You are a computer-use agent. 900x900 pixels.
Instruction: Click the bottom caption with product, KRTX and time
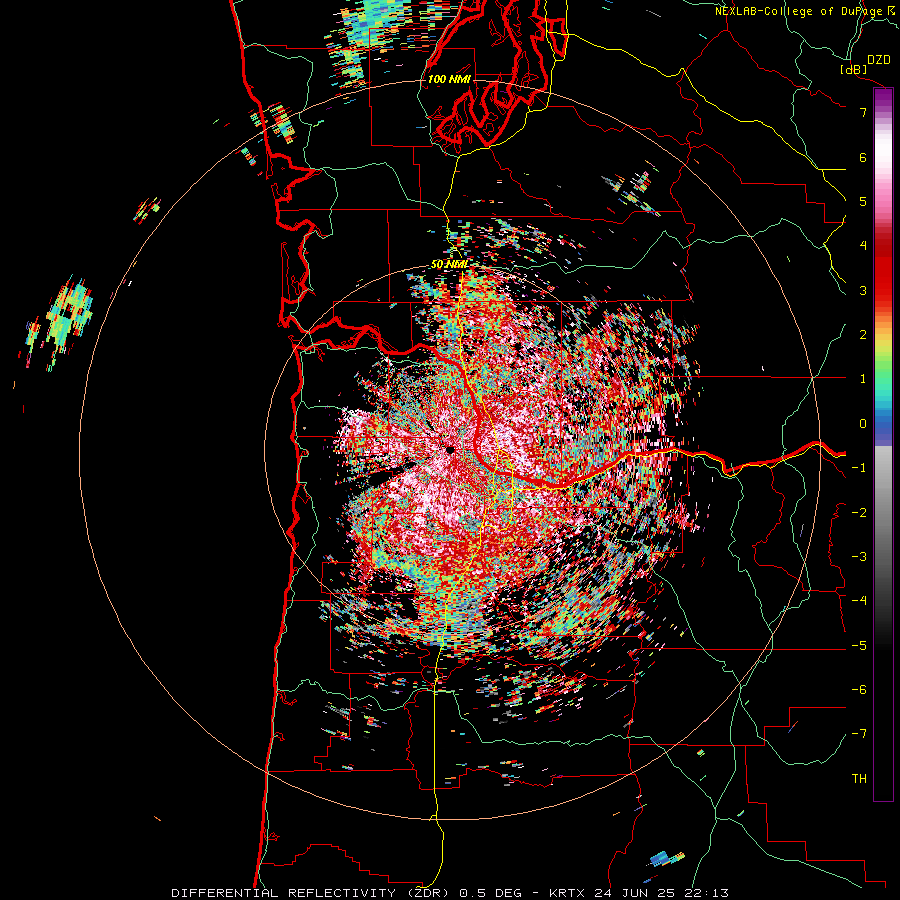[x=450, y=893]
